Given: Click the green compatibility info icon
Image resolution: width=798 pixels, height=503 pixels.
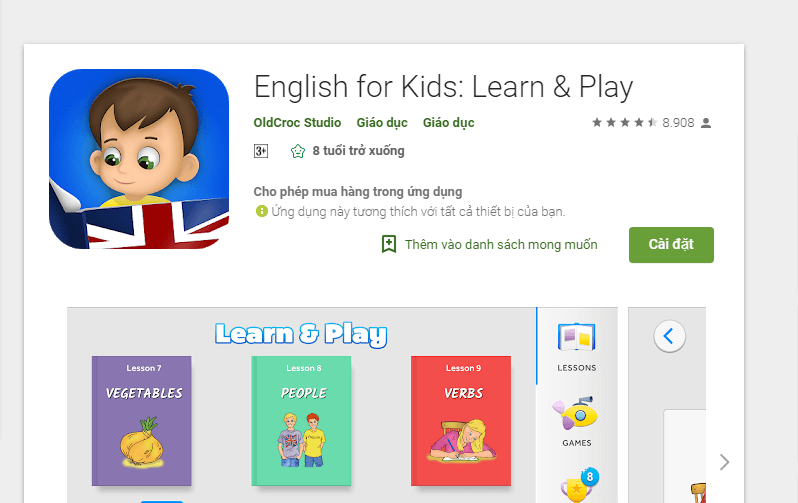Looking at the screenshot, I should 262,211.
